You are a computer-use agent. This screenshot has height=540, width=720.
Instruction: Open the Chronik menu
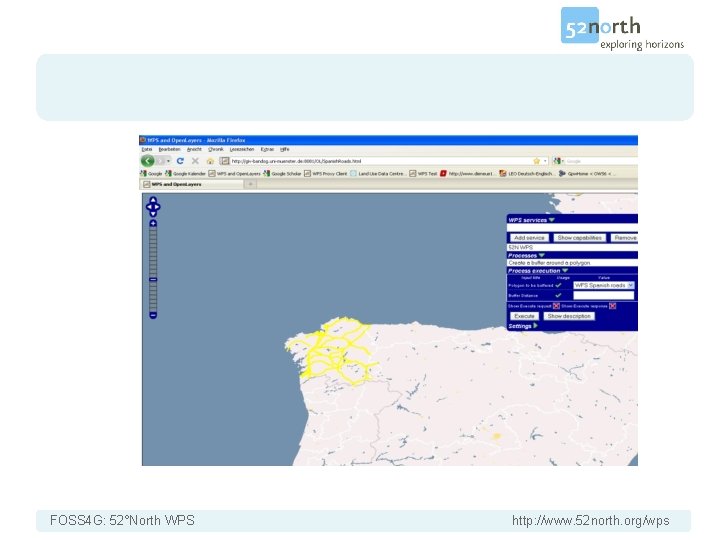(x=216, y=149)
